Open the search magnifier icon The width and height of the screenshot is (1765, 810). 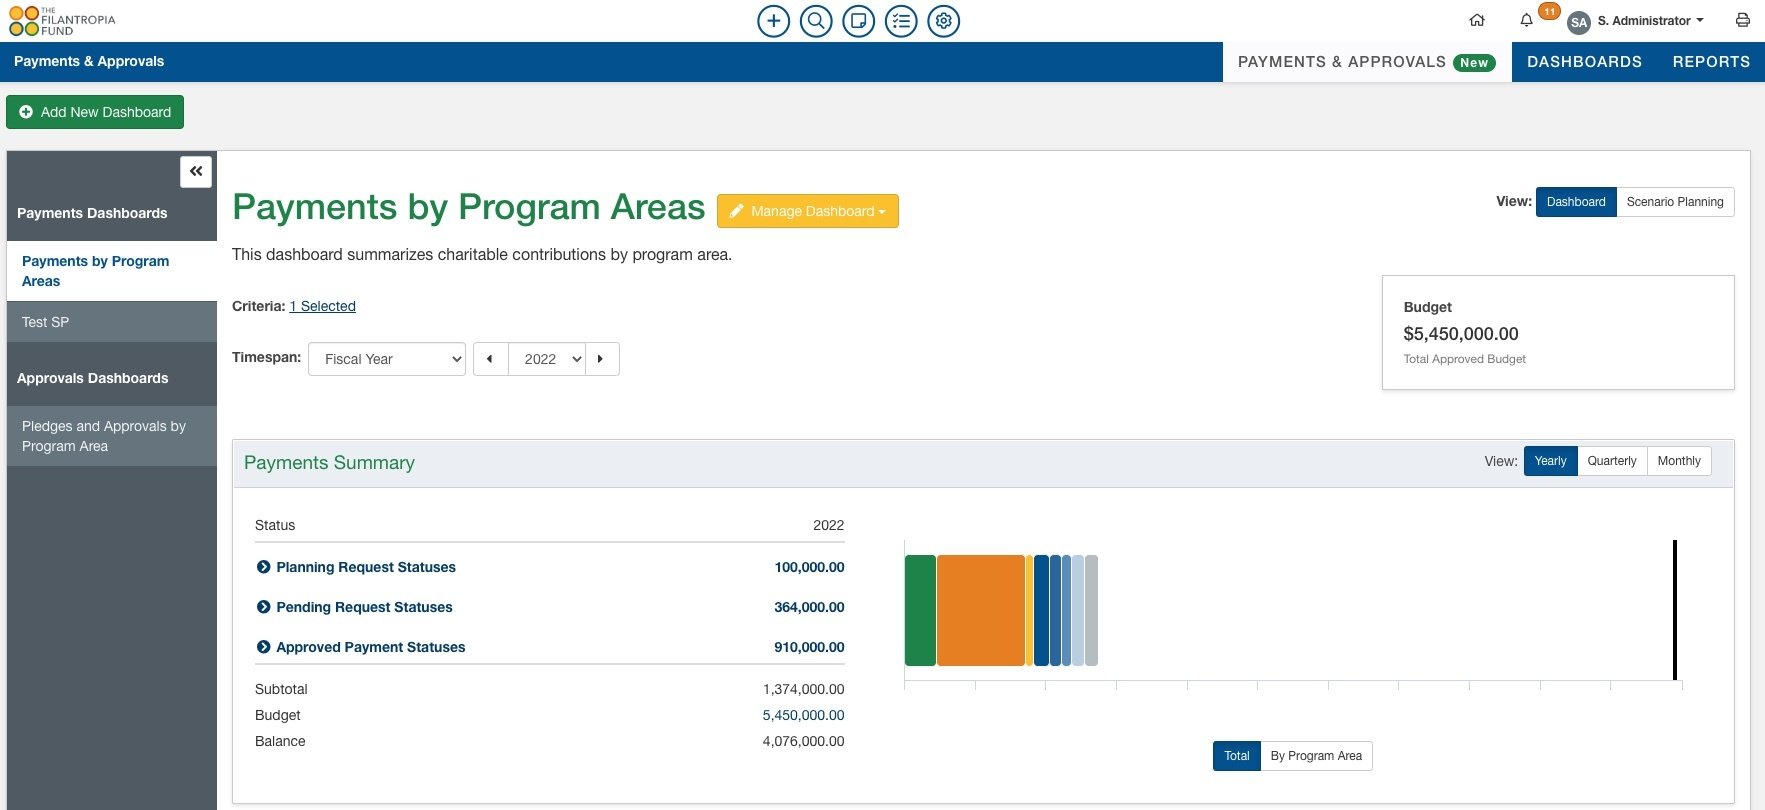(816, 21)
